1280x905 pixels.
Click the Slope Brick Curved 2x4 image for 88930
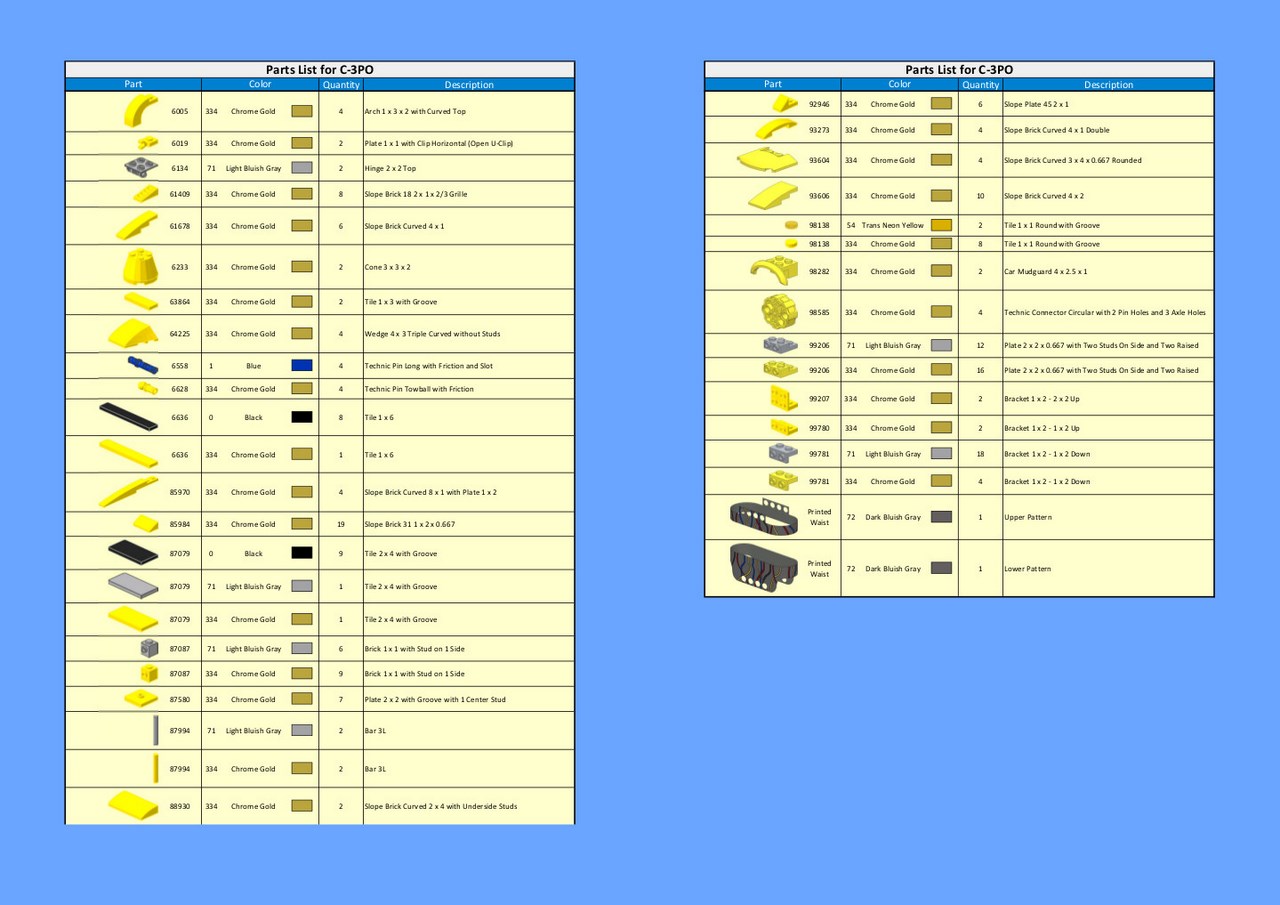(133, 805)
